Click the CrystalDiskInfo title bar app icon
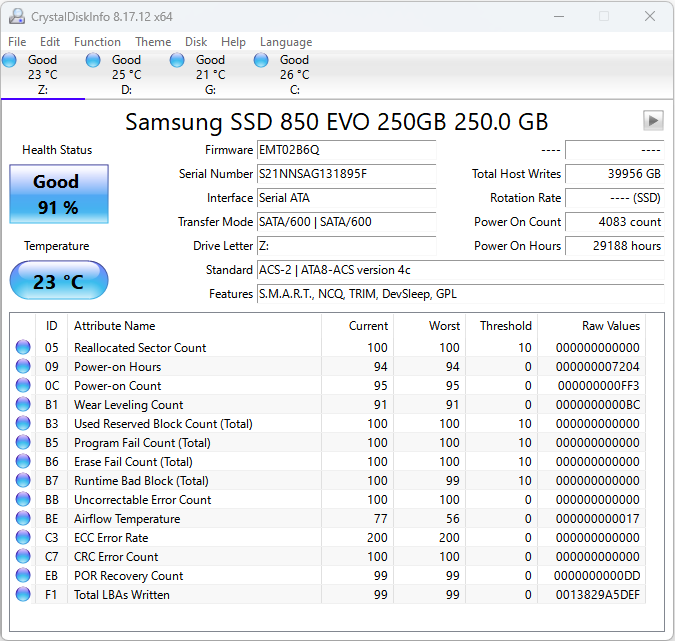675x641 pixels. pyautogui.click(x=16, y=16)
